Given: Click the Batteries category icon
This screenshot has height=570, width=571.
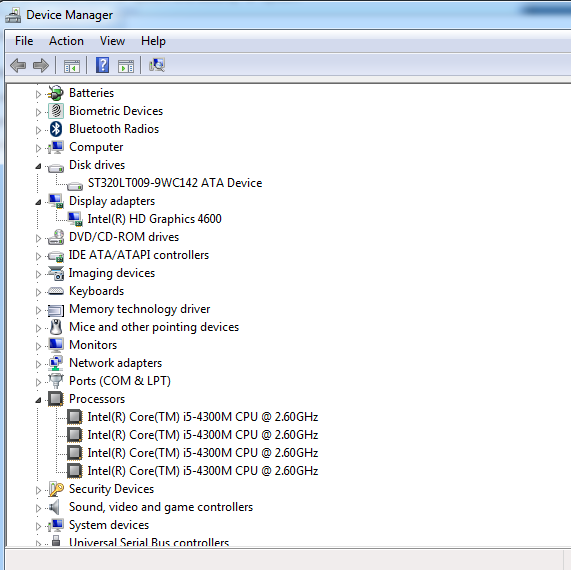Looking at the screenshot, I should click(x=56, y=93).
